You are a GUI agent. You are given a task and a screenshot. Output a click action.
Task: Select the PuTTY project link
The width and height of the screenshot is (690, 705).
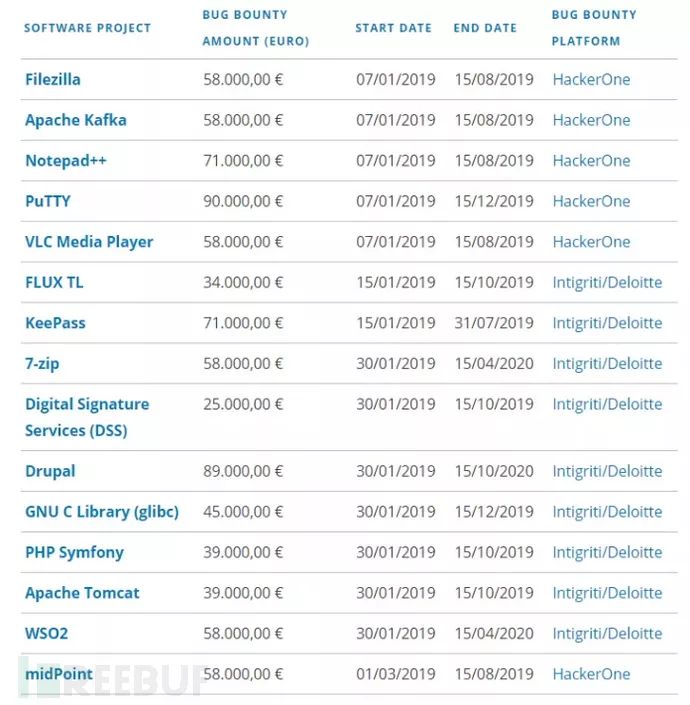pos(48,201)
